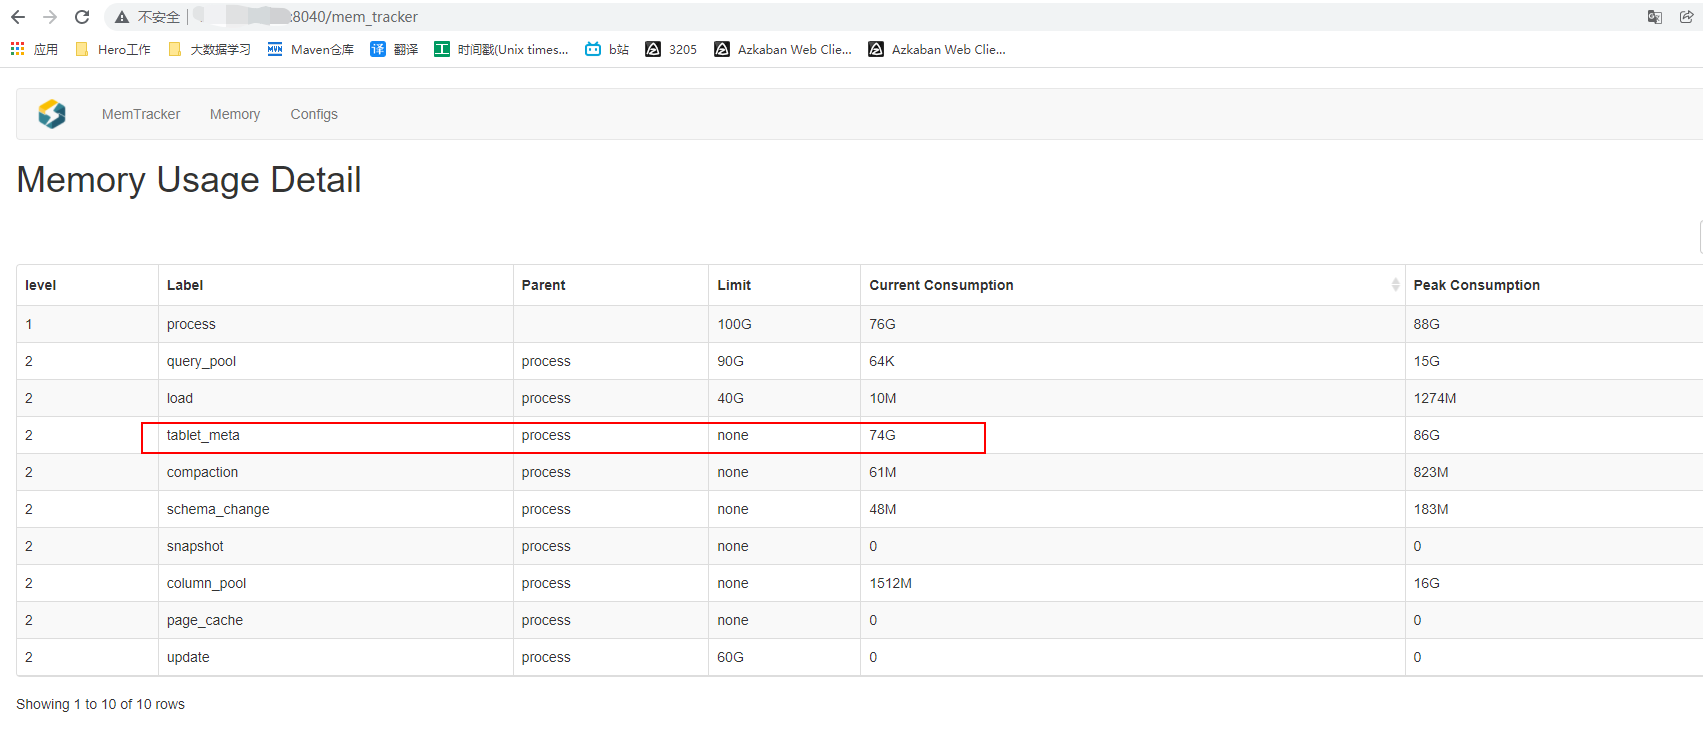Click the not-secure warning triangle icon
The width and height of the screenshot is (1703, 749).
coord(122,17)
